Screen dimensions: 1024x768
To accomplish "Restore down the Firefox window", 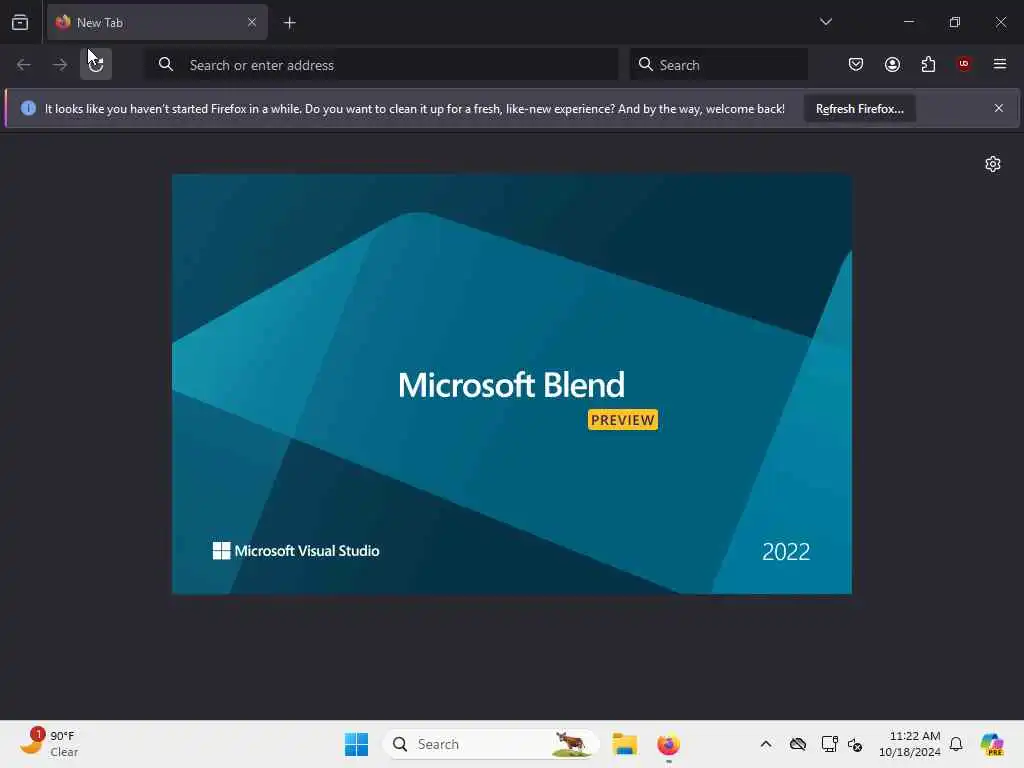I will click(955, 22).
